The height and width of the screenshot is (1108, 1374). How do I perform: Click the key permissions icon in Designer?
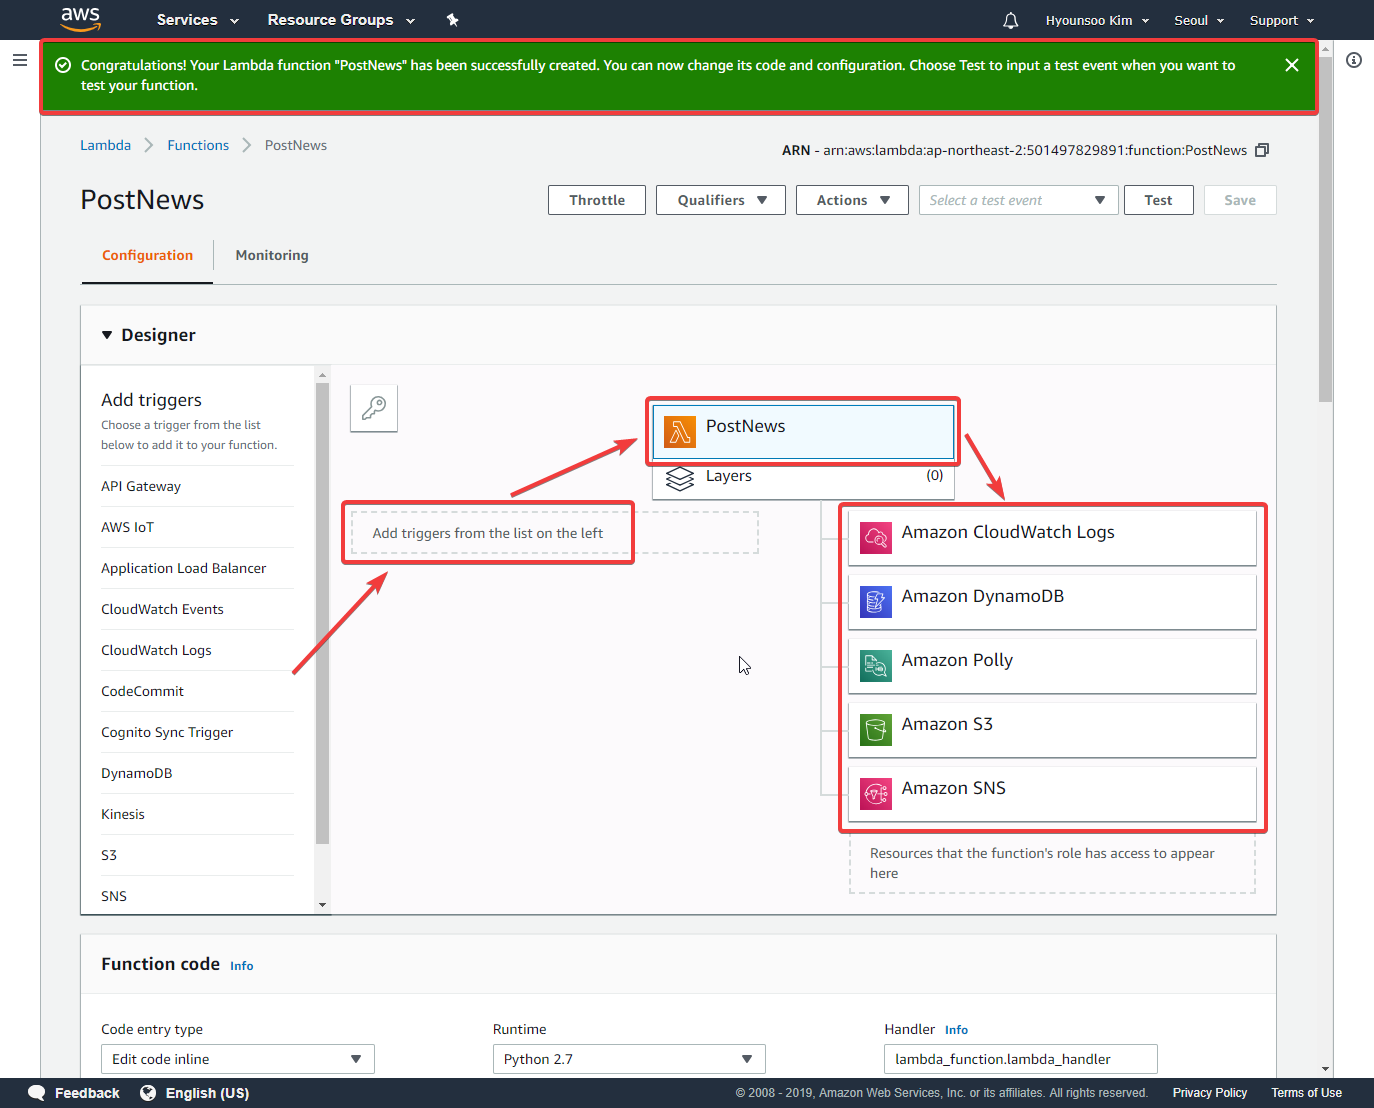click(374, 408)
